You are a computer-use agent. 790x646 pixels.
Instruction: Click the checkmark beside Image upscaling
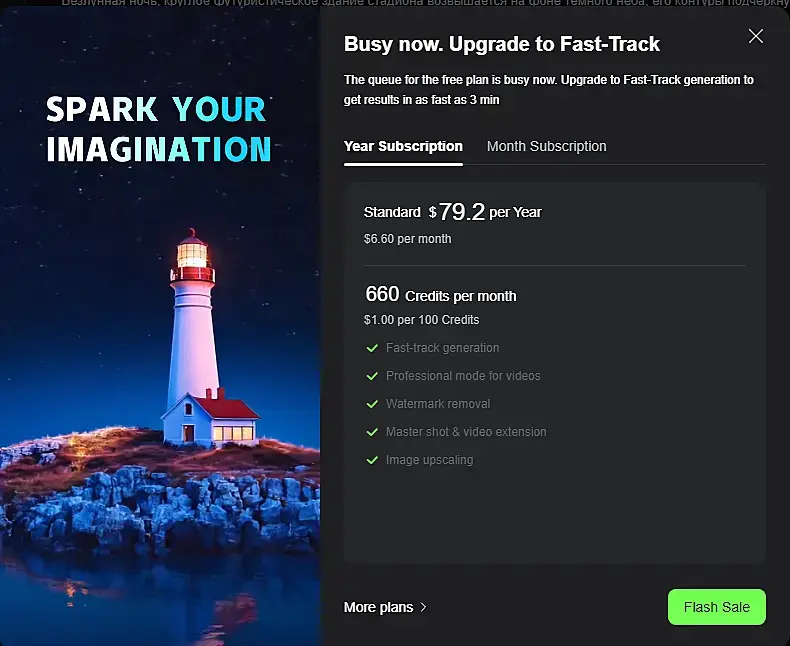pyautogui.click(x=372, y=460)
